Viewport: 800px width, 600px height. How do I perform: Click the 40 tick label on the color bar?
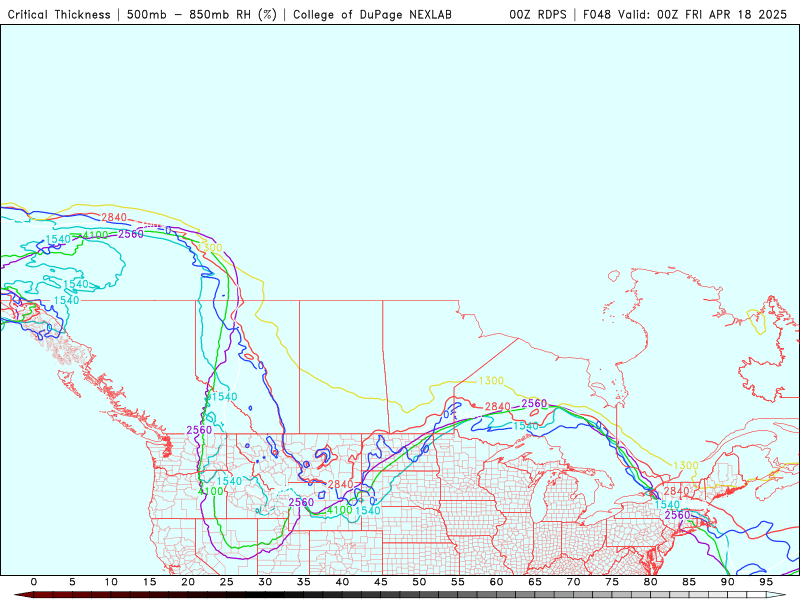tap(342, 582)
